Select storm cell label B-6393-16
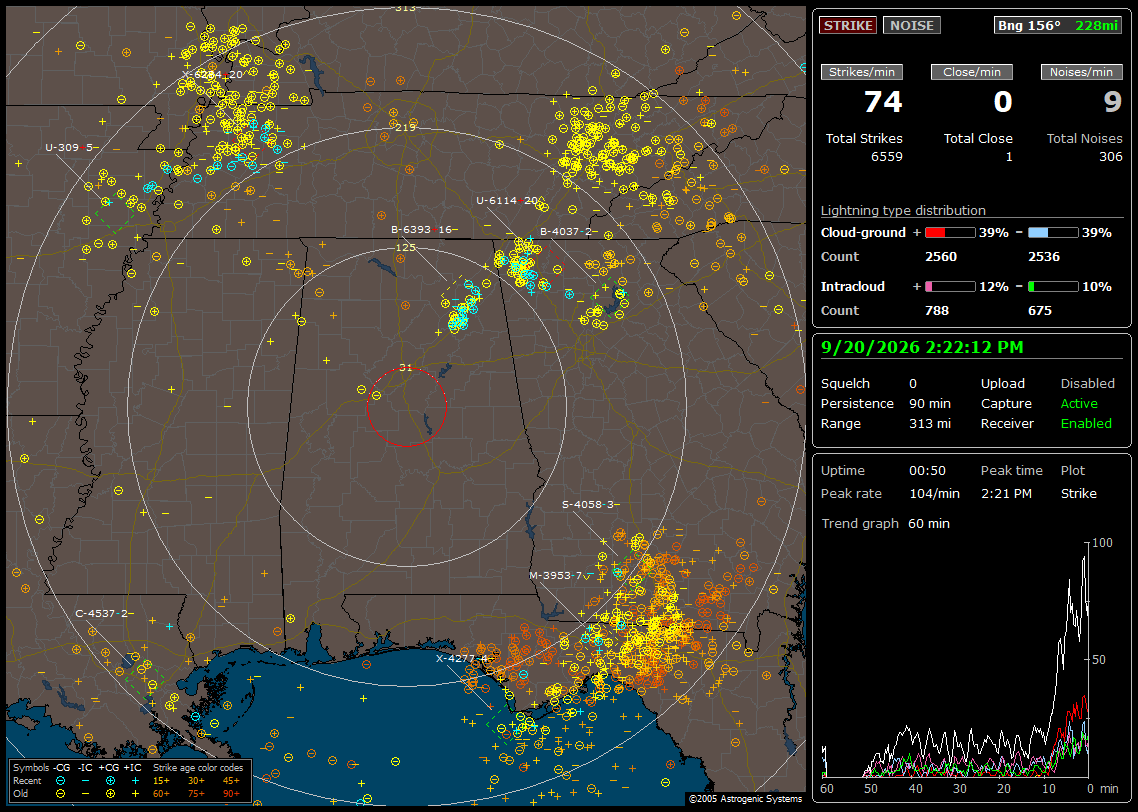This screenshot has height=812, width=1138. 422,229
